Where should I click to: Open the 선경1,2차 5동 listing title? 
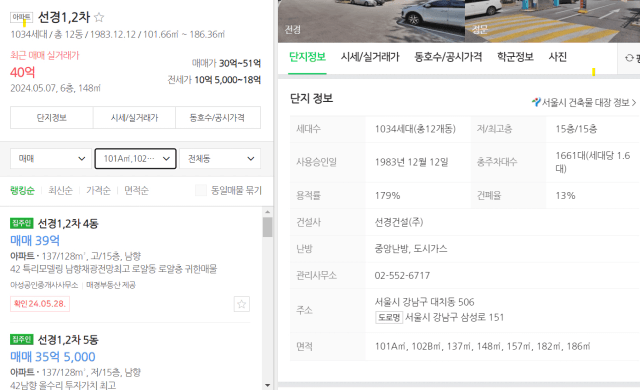click(68, 339)
